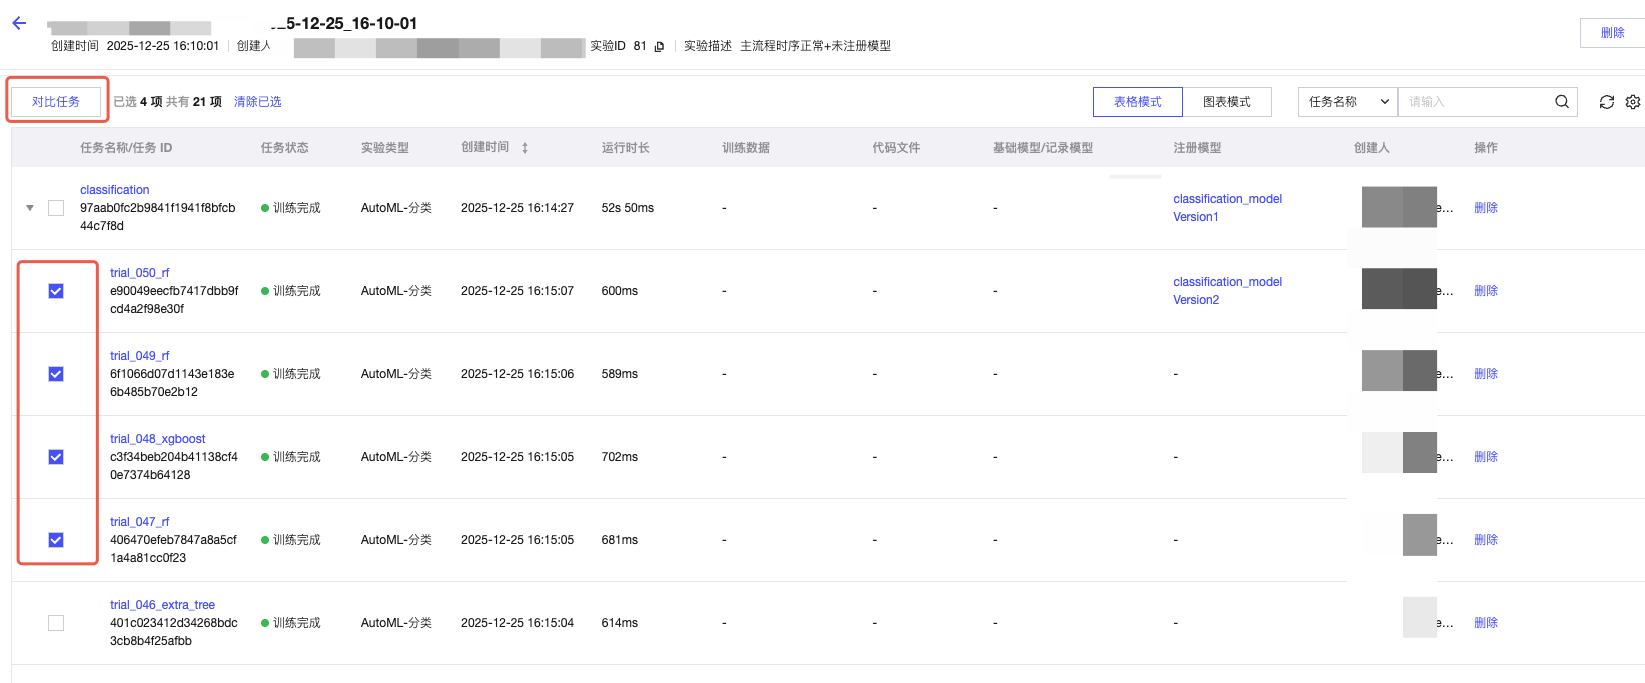Open table column settings gear

click(x=1632, y=102)
